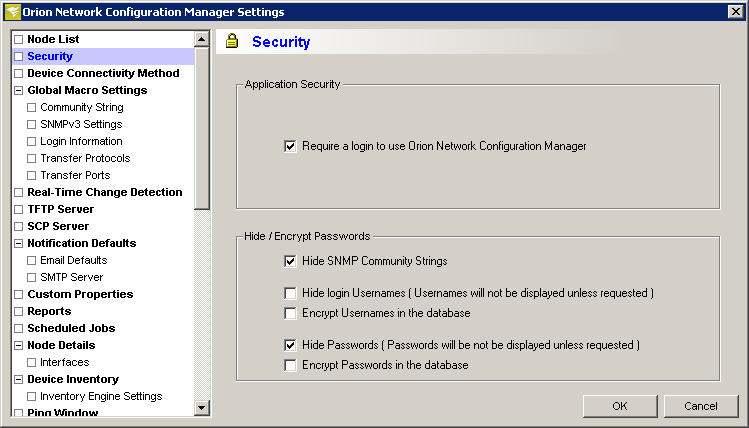Collapse the Notification Defaults node
This screenshot has height=428, width=749.
pyautogui.click(x=19, y=244)
